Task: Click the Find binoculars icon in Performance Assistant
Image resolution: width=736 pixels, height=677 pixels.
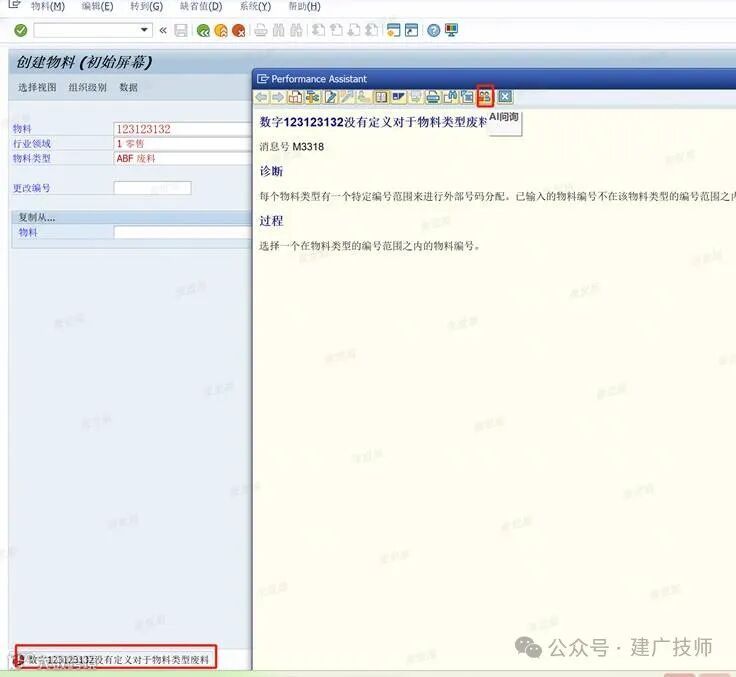Action: [x=450, y=97]
